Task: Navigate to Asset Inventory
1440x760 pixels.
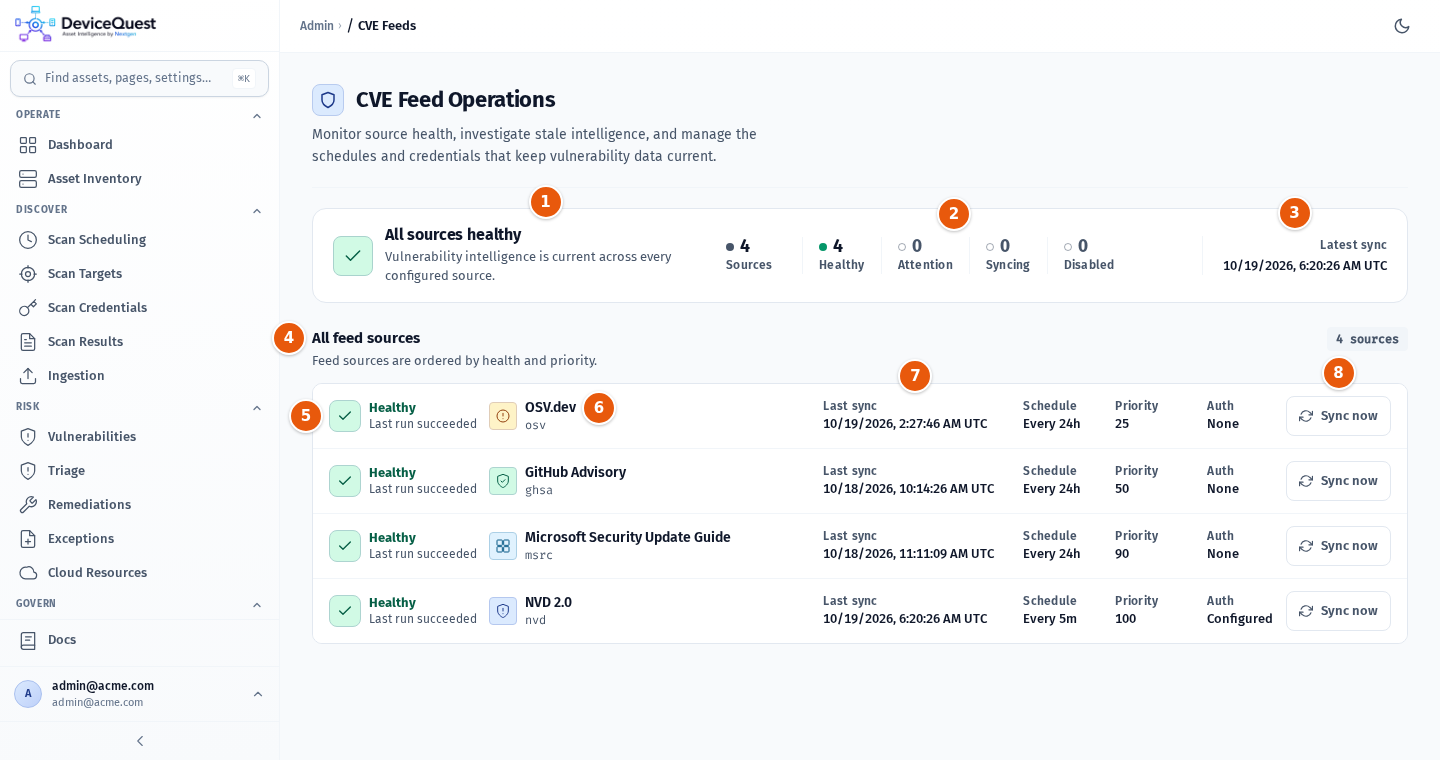Action: [x=139, y=179]
